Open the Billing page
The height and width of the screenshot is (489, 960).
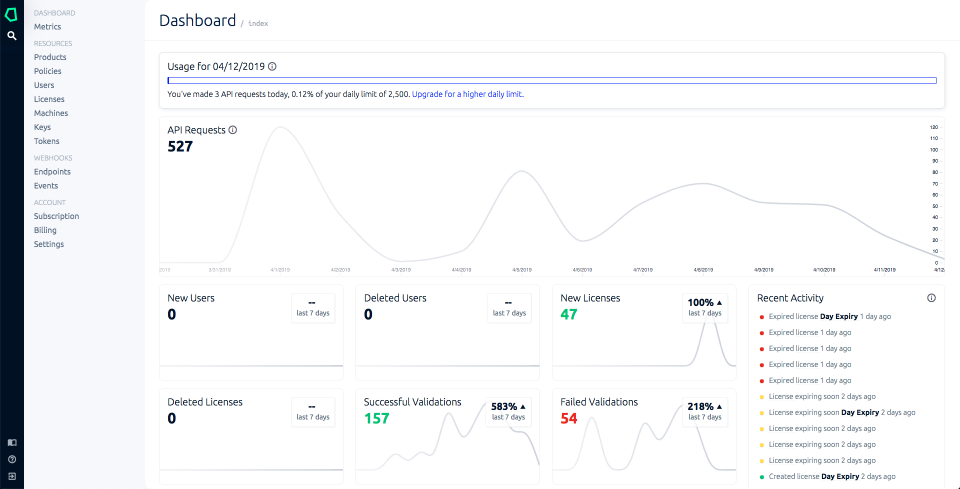45,230
